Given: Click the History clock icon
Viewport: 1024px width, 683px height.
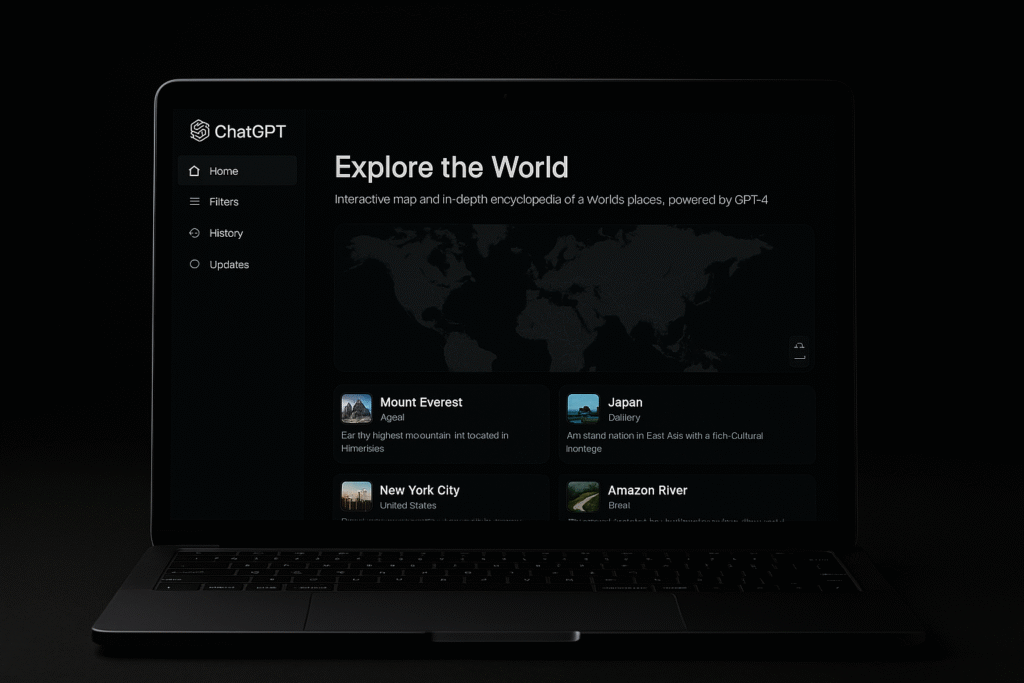Looking at the screenshot, I should pos(194,233).
